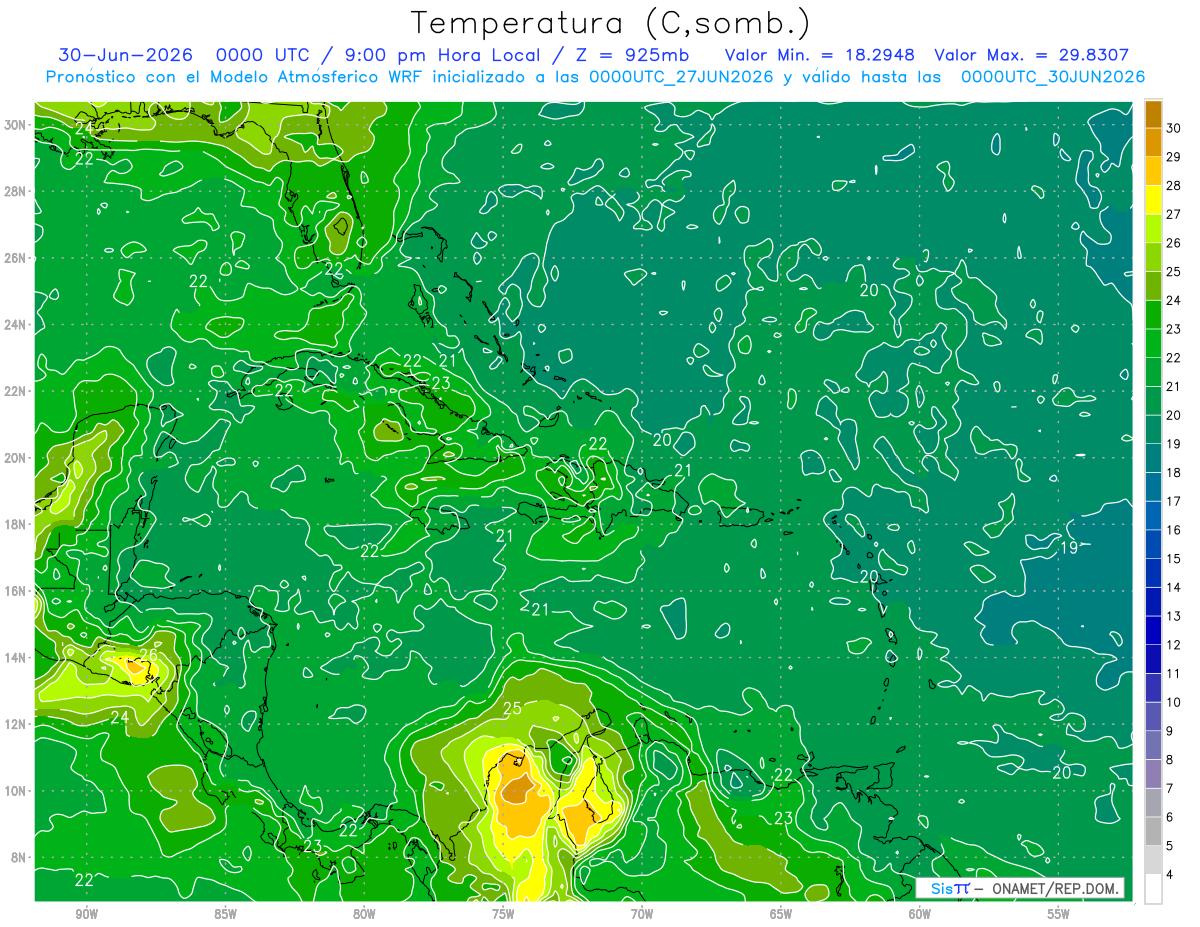Viewport: 1200px width, 927px height.
Task: Click the '25' contour label on the map
Action: click(512, 709)
